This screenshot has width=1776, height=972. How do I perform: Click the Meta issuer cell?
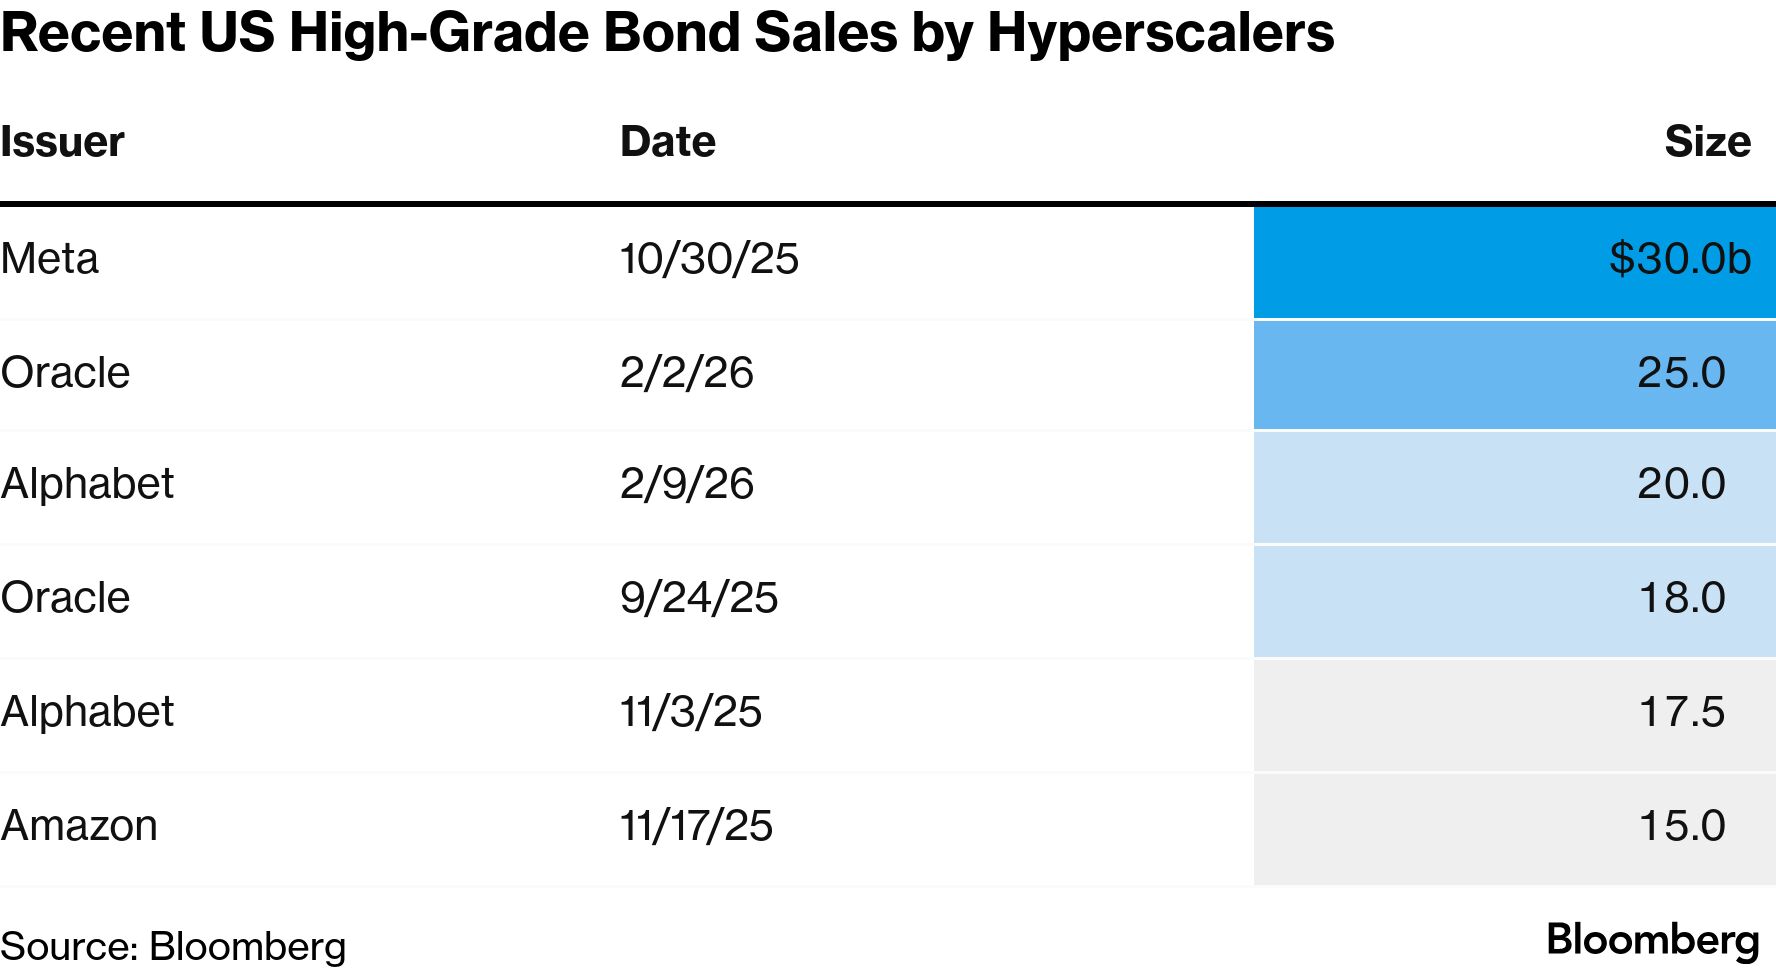click(50, 259)
